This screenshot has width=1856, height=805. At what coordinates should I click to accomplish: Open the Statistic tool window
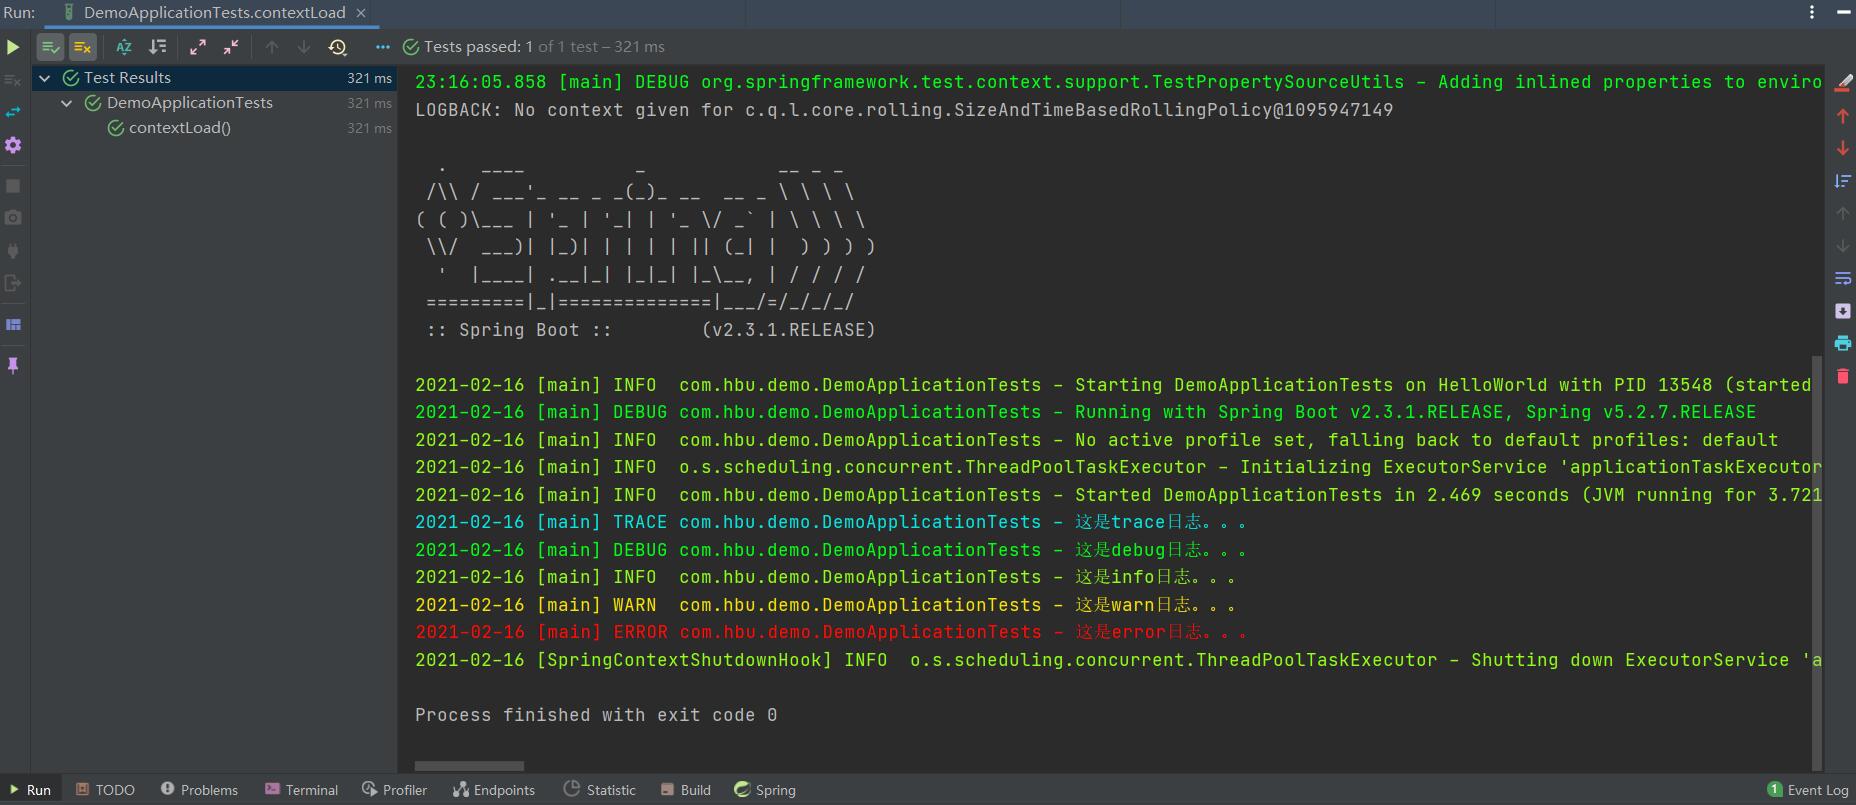599,790
